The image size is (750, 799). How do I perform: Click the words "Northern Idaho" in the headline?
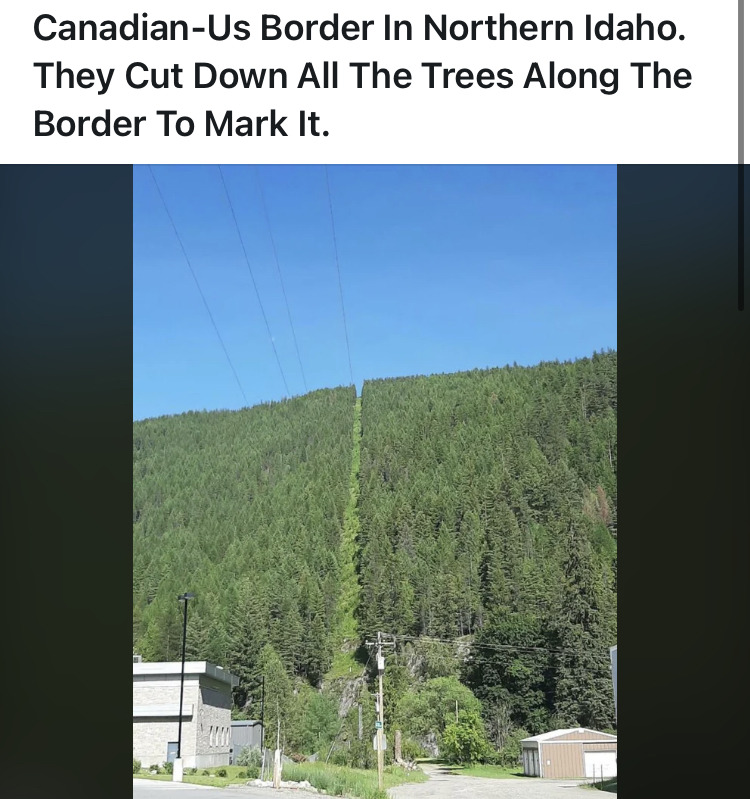click(x=554, y=28)
